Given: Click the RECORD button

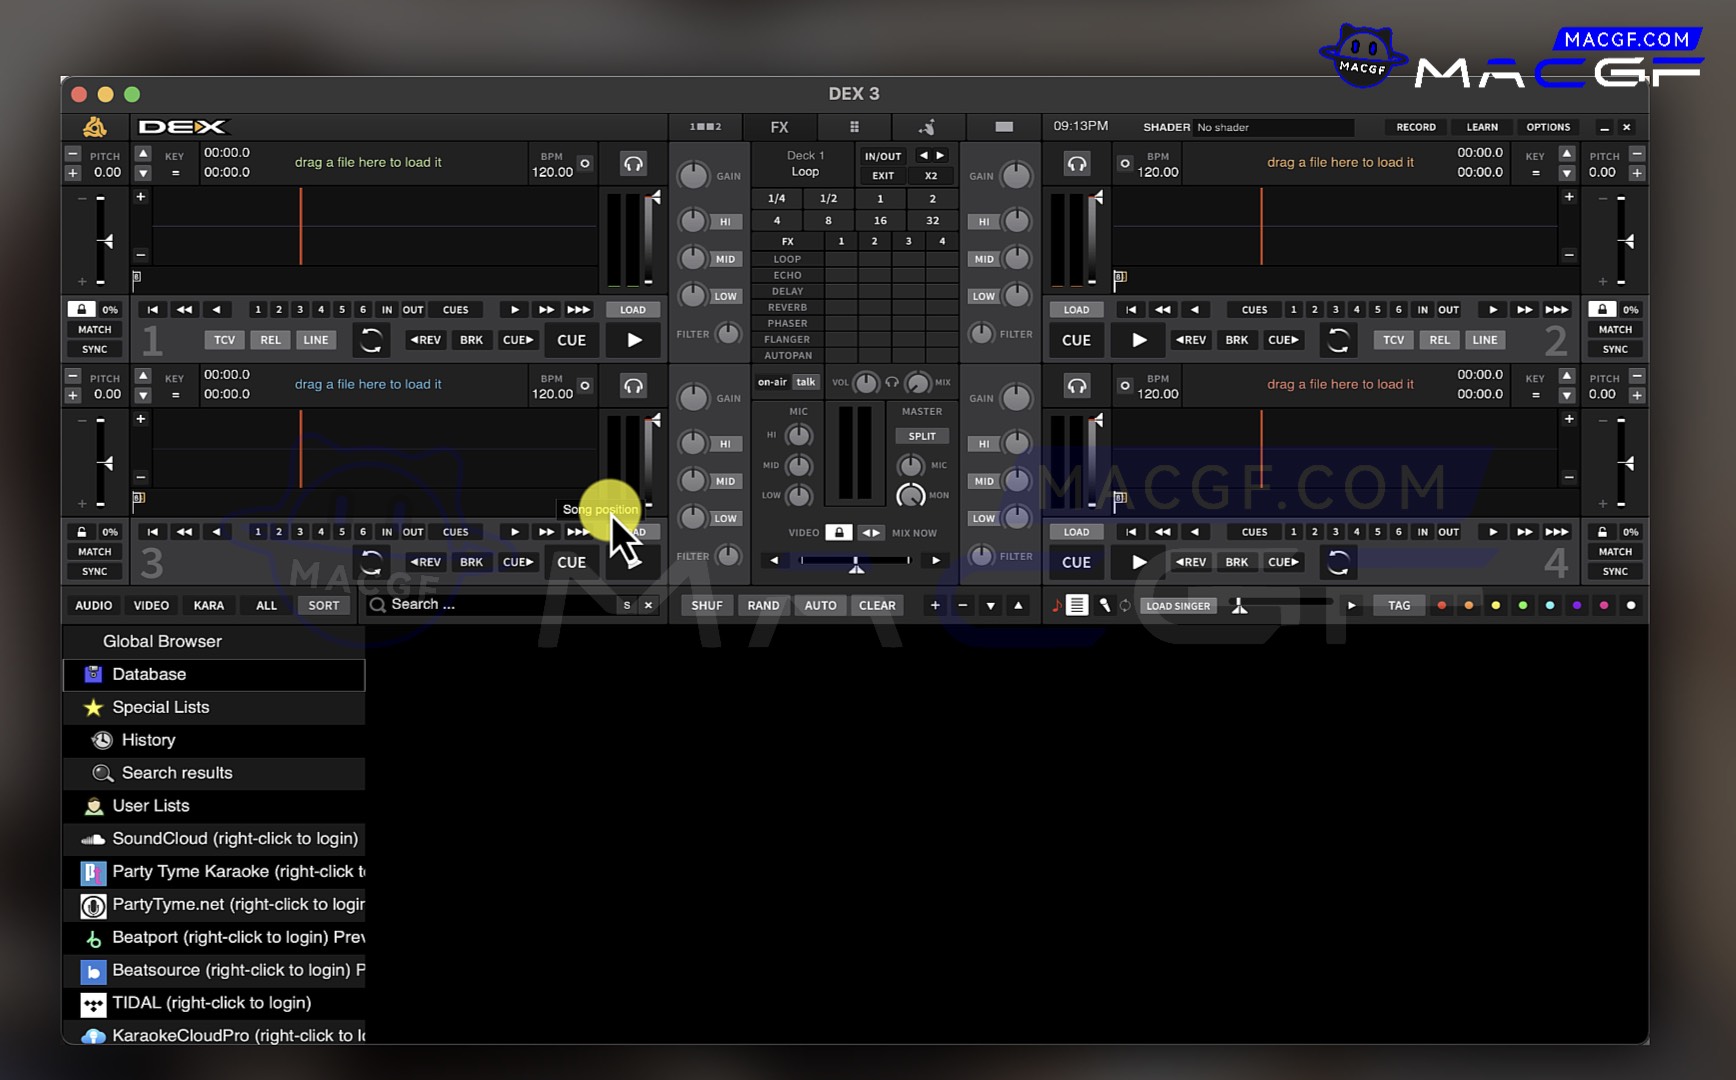Looking at the screenshot, I should [x=1415, y=127].
